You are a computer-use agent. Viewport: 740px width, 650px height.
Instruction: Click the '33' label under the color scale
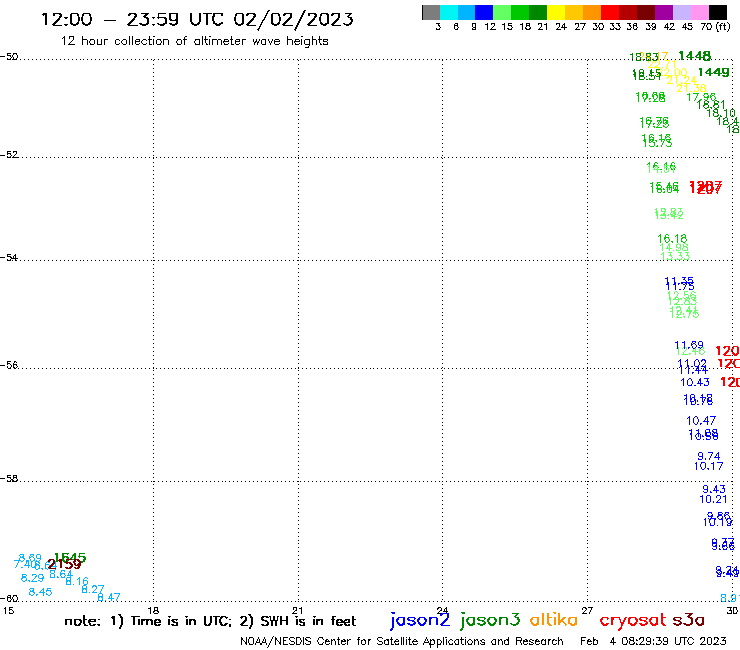(615, 26)
